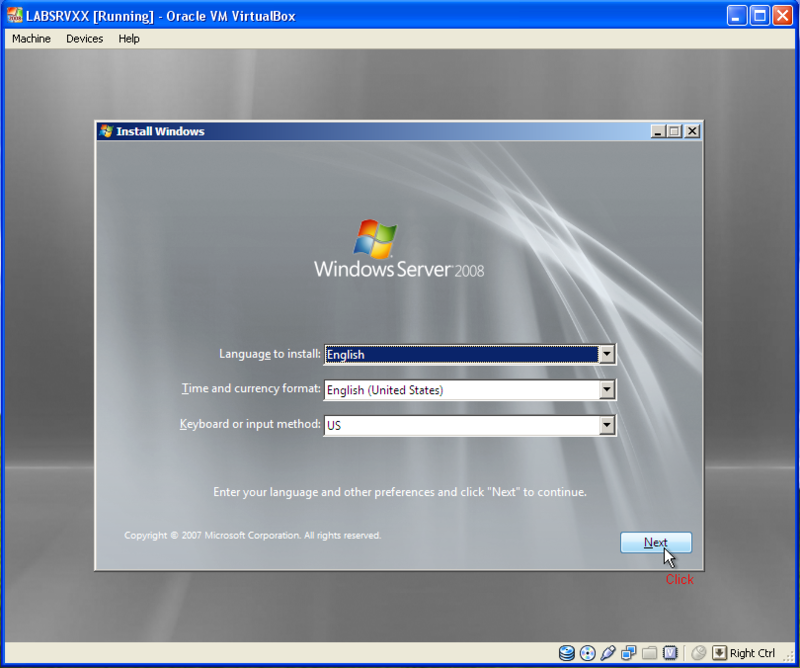Click the Windows flag icon in Install Windows title
The image size is (800, 668).
(x=106, y=131)
